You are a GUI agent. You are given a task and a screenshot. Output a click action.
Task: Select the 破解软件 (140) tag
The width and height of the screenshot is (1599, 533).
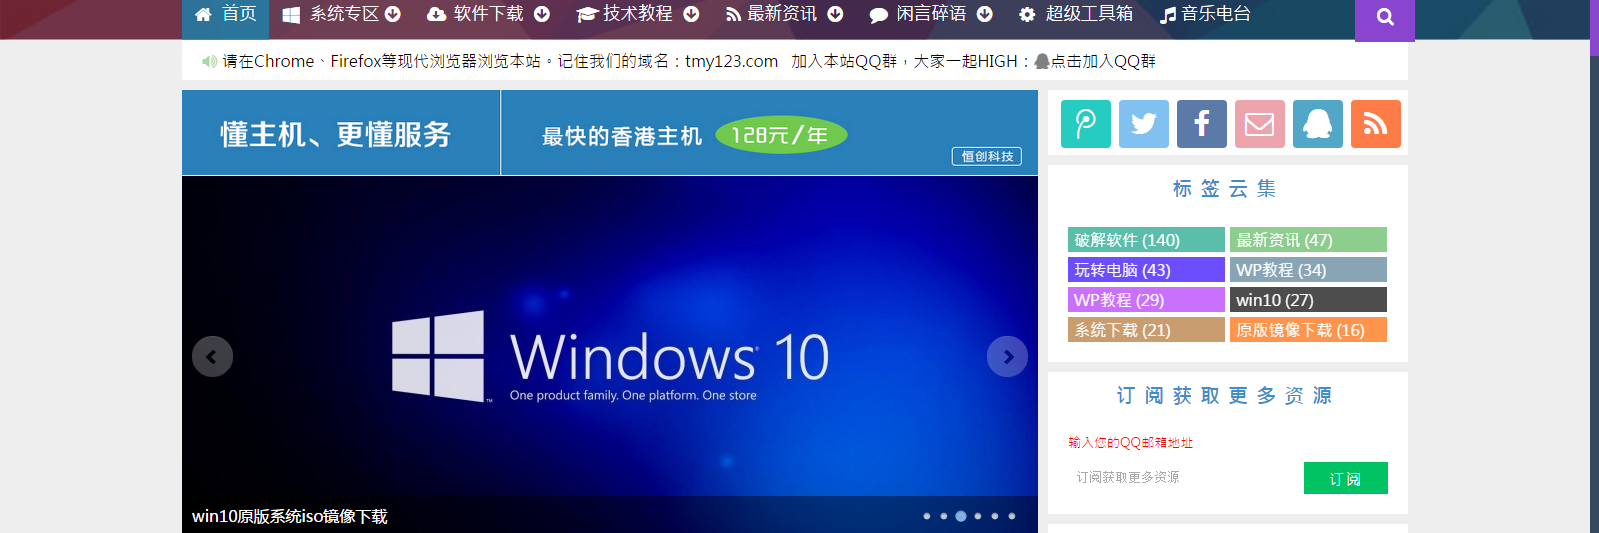1146,240
